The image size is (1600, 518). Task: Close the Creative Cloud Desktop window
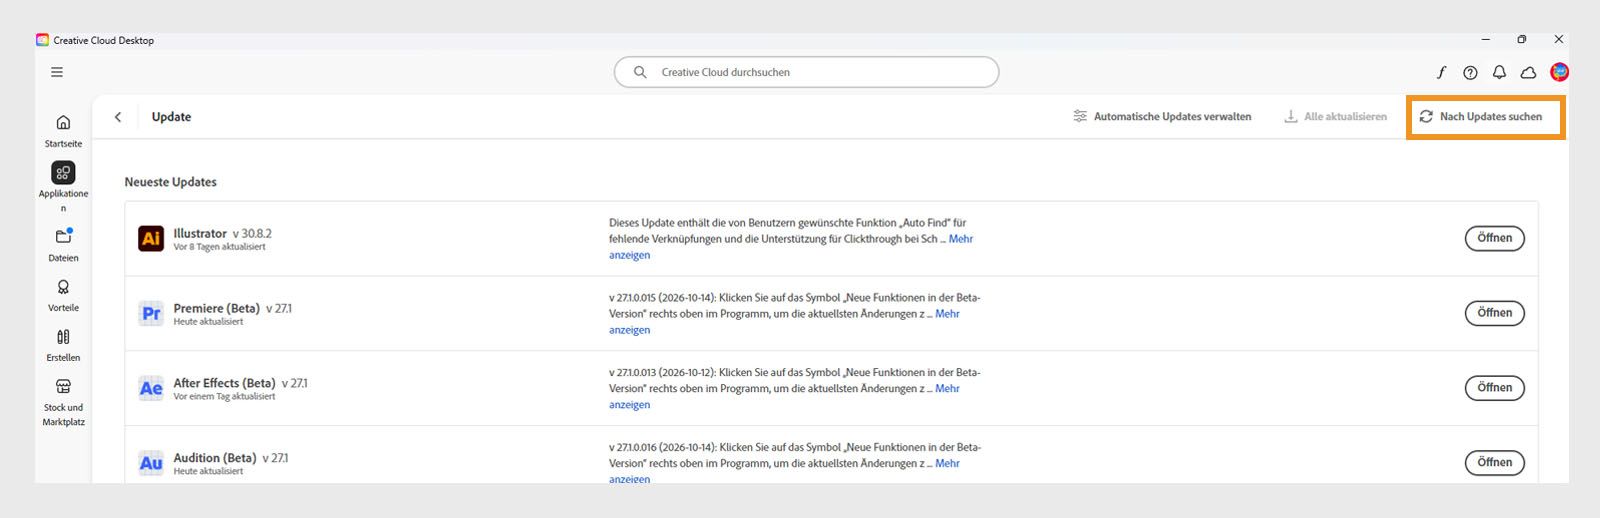(1558, 40)
